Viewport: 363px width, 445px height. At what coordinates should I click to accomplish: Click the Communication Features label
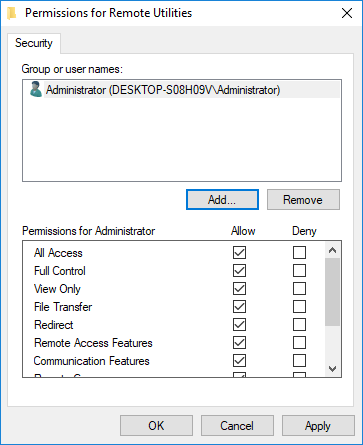pyautogui.click(x=92, y=361)
